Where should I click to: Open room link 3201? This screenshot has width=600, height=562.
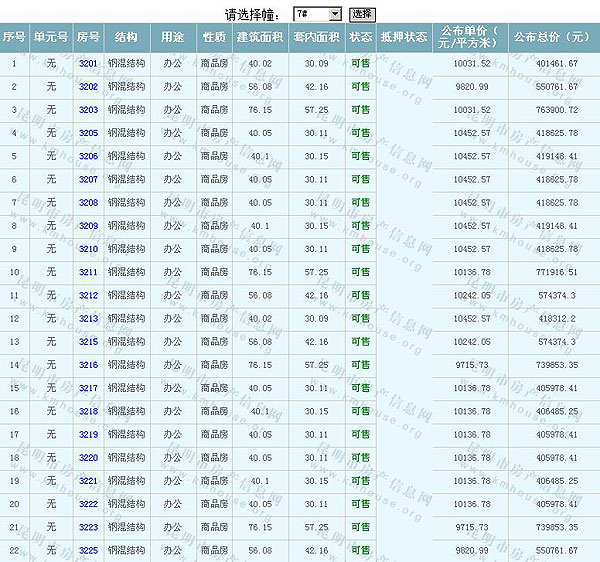point(88,64)
